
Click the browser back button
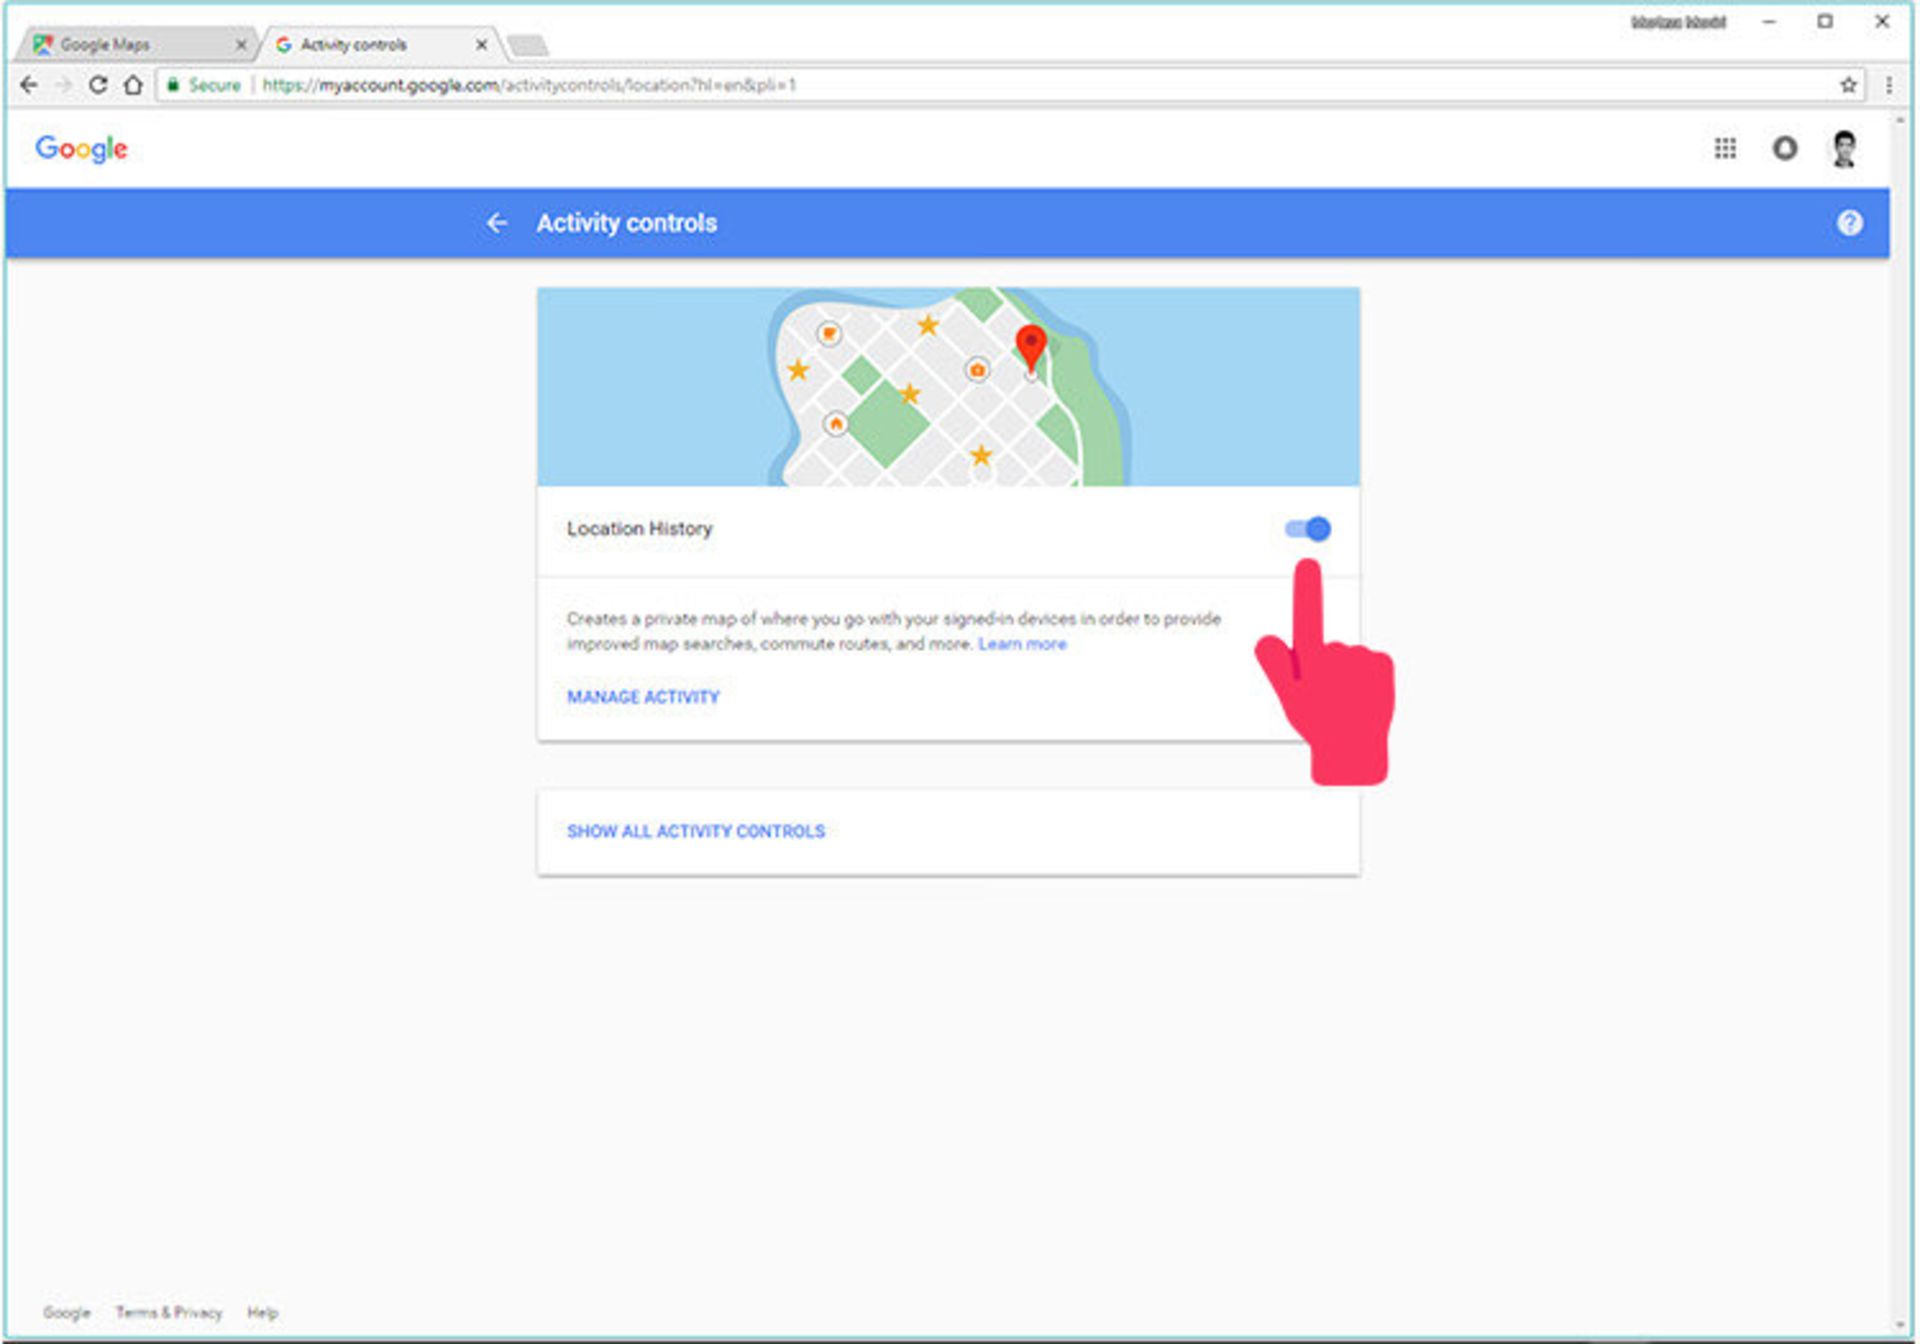point(29,85)
